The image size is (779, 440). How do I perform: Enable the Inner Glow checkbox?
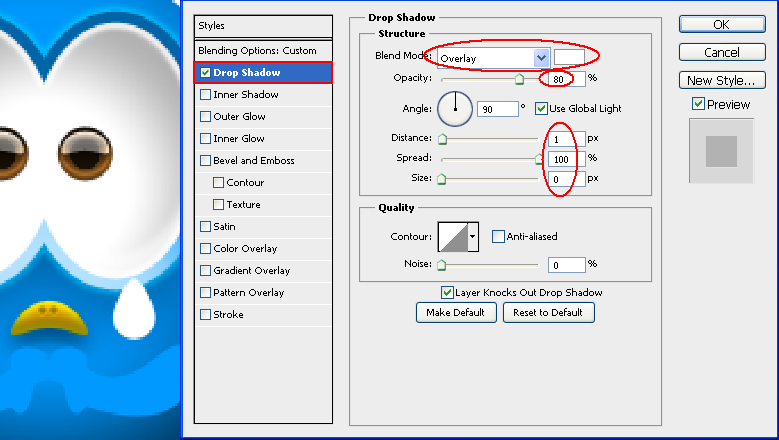point(205,138)
